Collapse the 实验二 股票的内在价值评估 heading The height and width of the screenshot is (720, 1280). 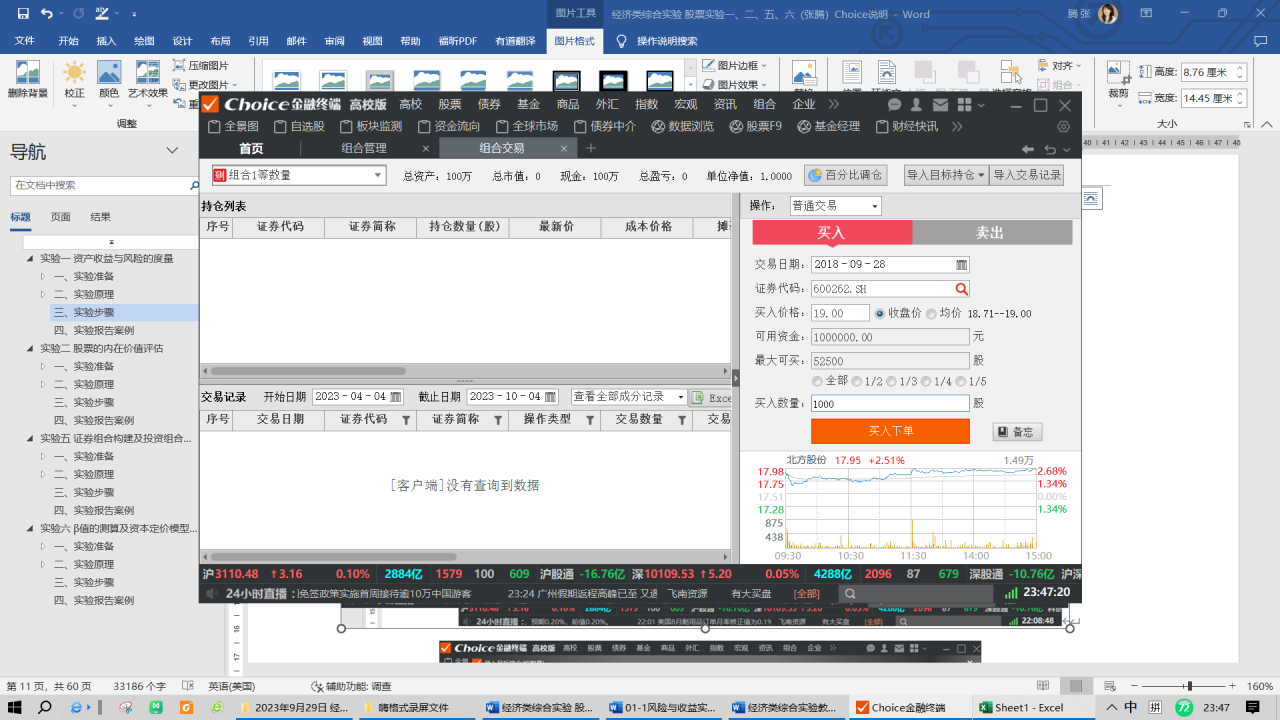coord(30,348)
